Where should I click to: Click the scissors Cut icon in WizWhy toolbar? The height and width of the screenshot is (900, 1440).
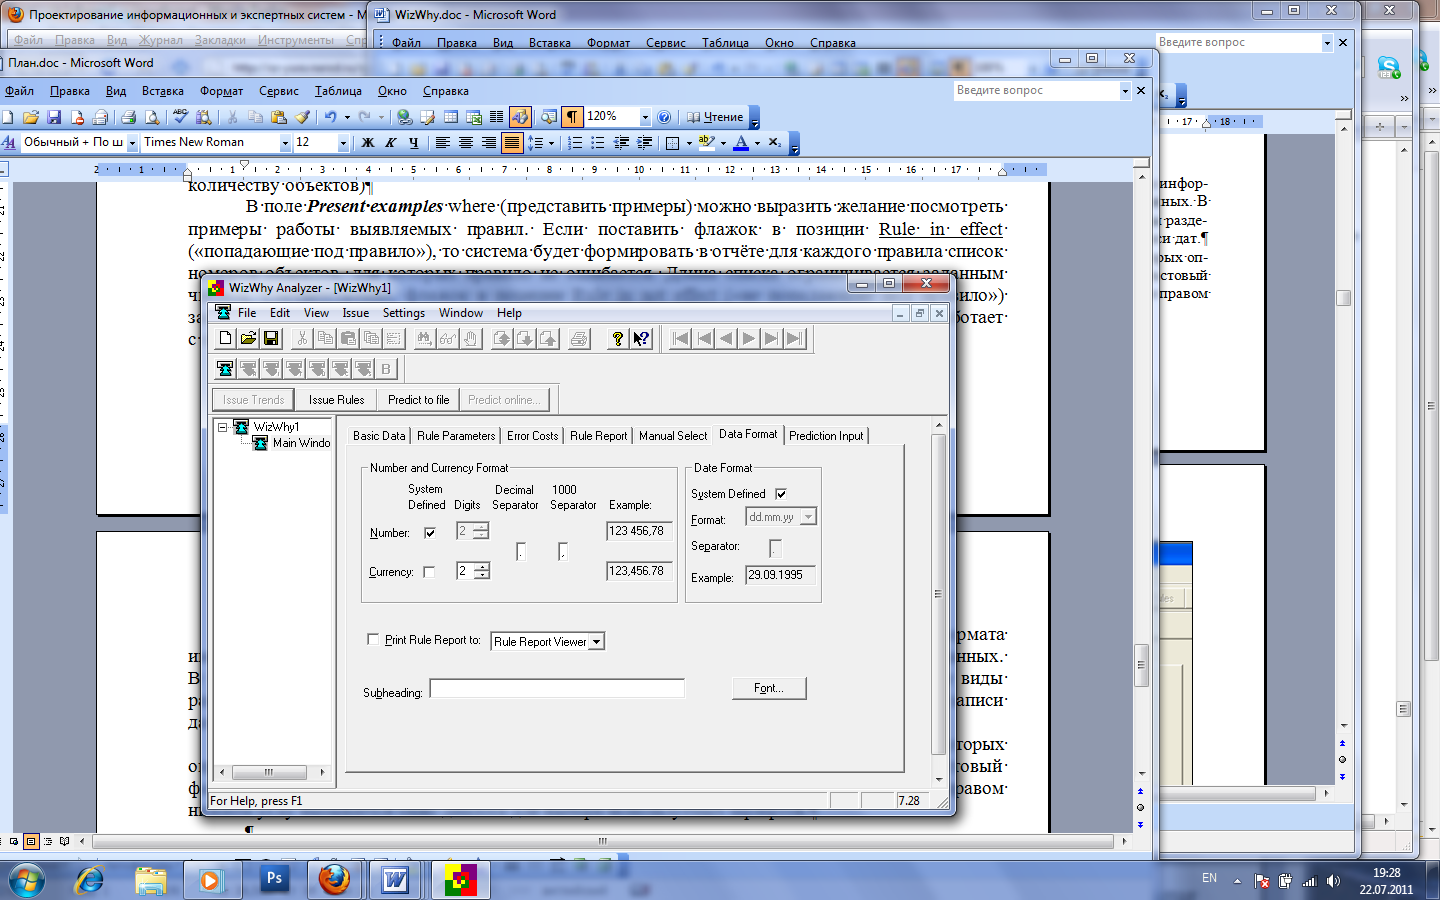[x=302, y=339]
